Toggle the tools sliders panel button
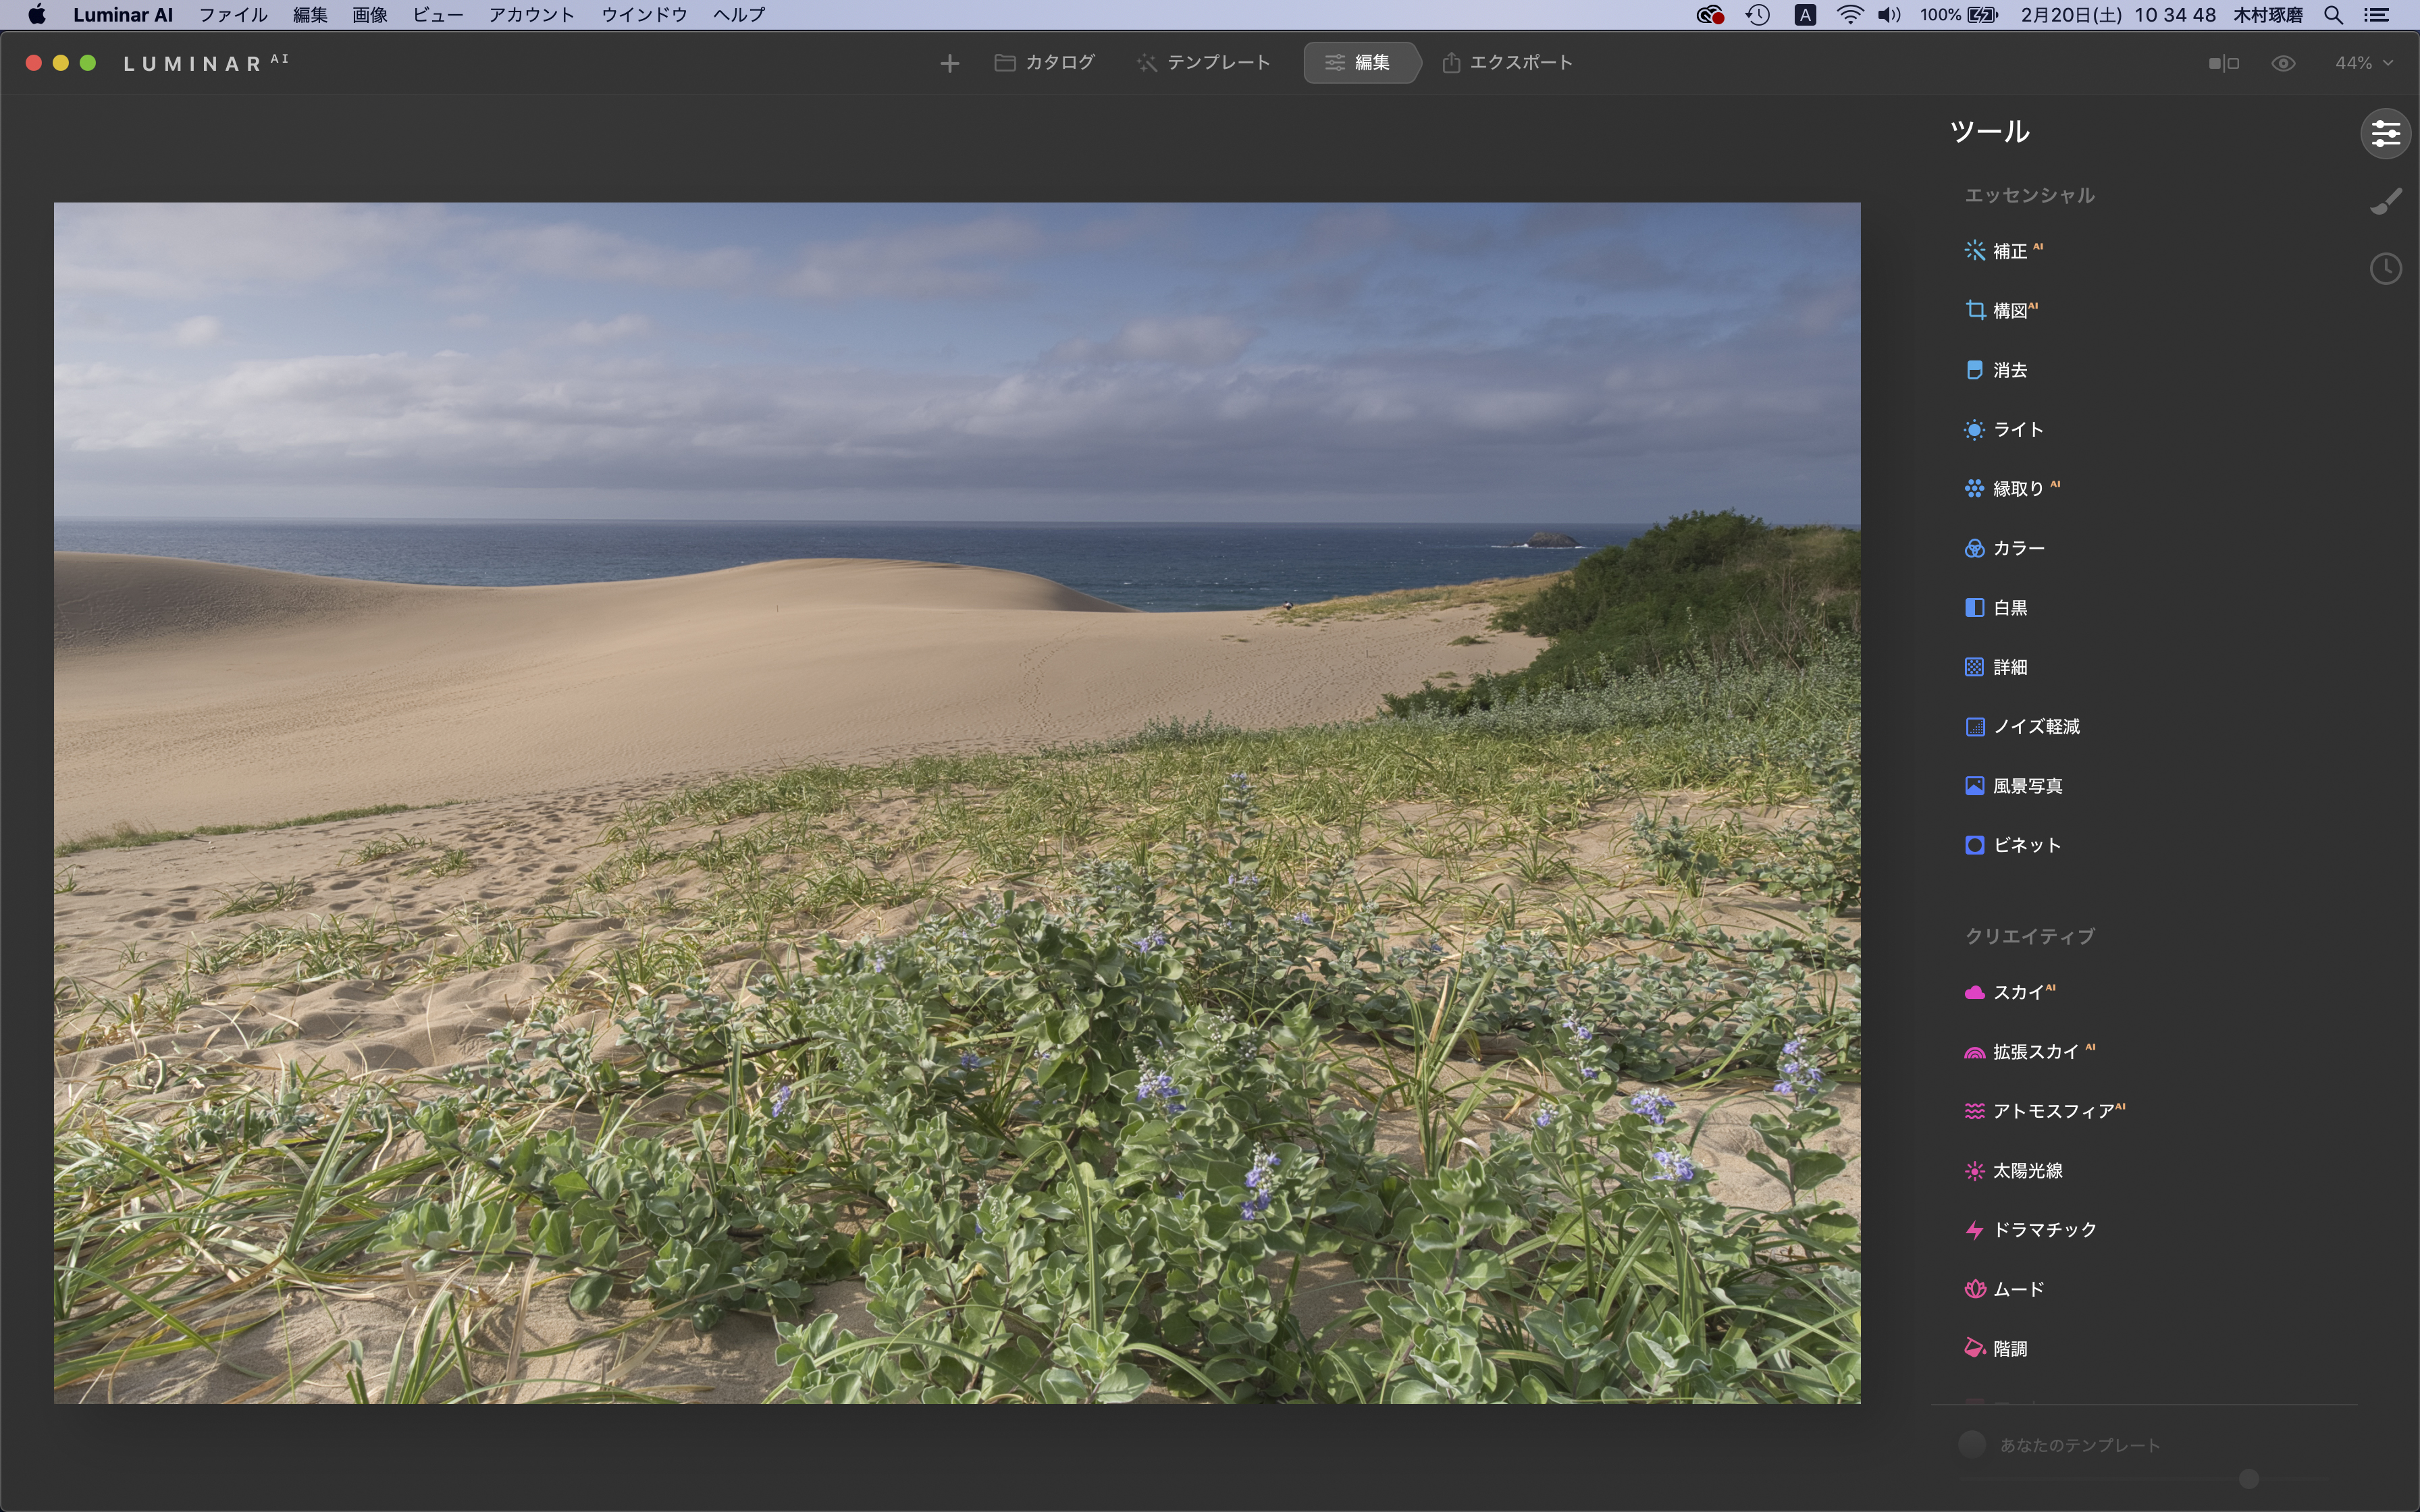Image resolution: width=2420 pixels, height=1512 pixels. pos(2385,133)
